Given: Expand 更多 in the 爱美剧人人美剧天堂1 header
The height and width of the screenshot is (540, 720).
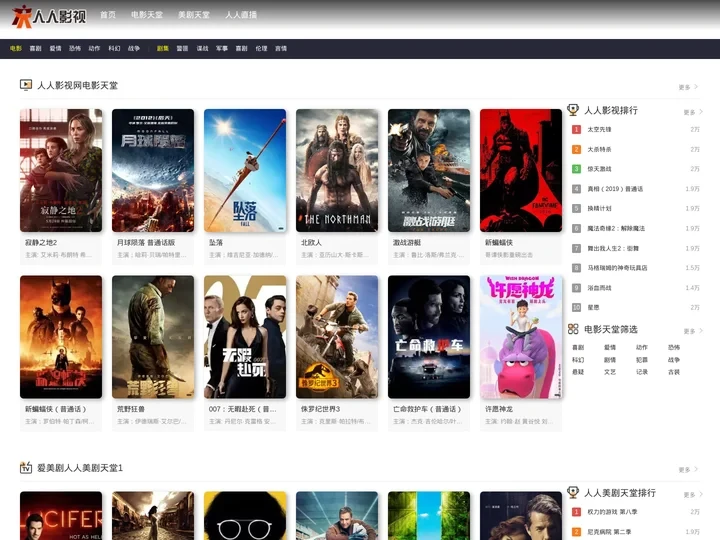Looking at the screenshot, I should coord(688,470).
